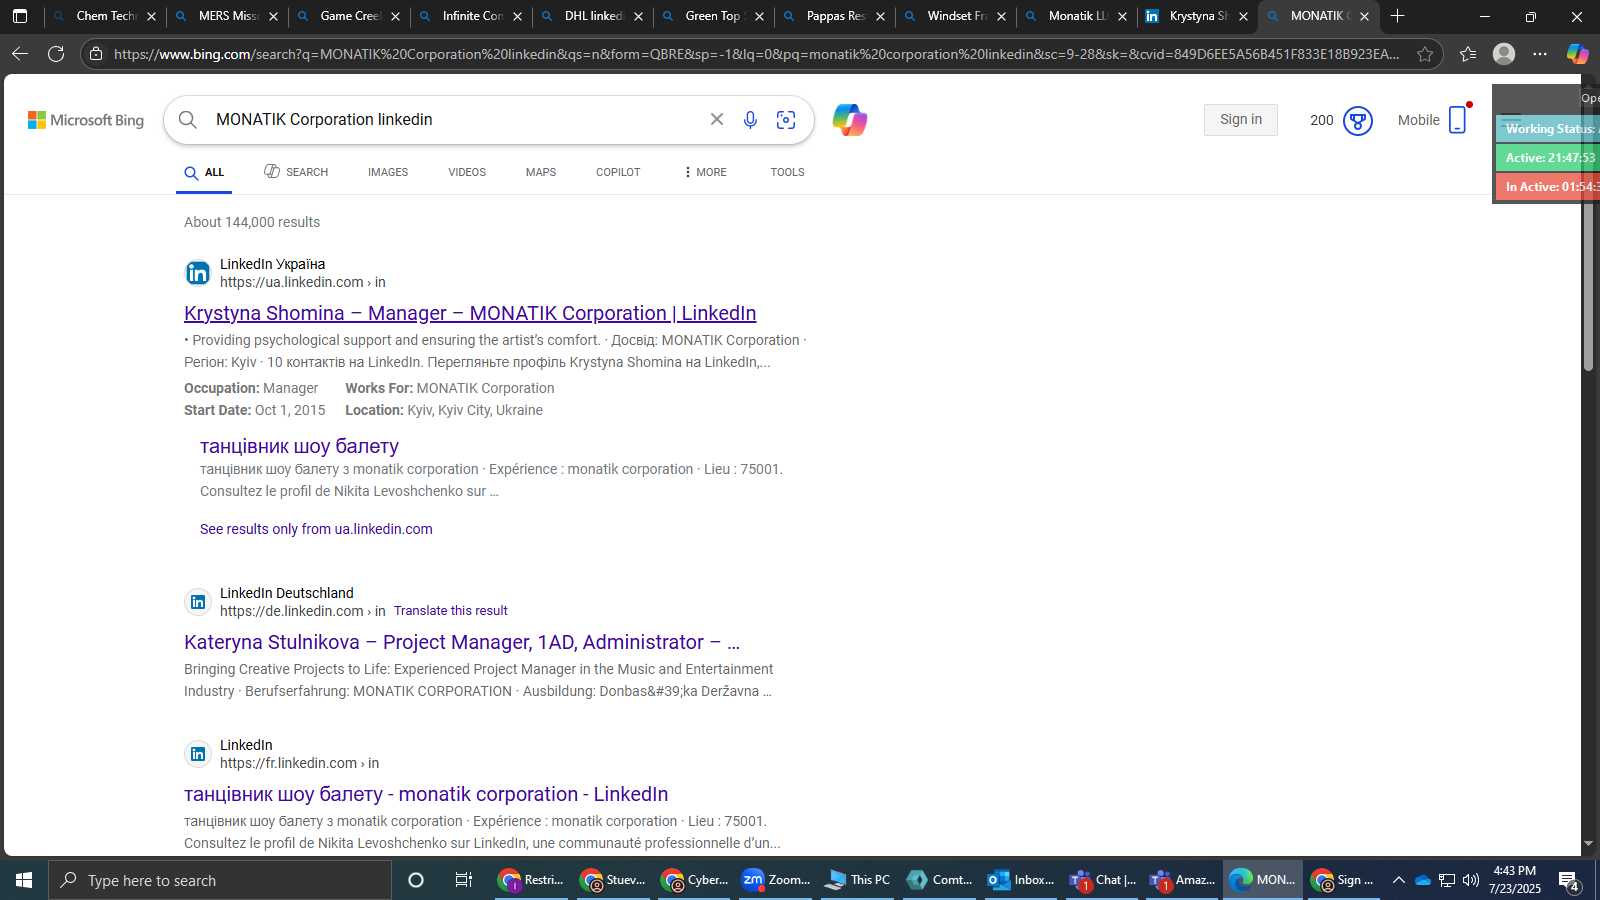Open the browser profile avatar
Image resolution: width=1600 pixels, height=900 pixels.
click(1504, 54)
